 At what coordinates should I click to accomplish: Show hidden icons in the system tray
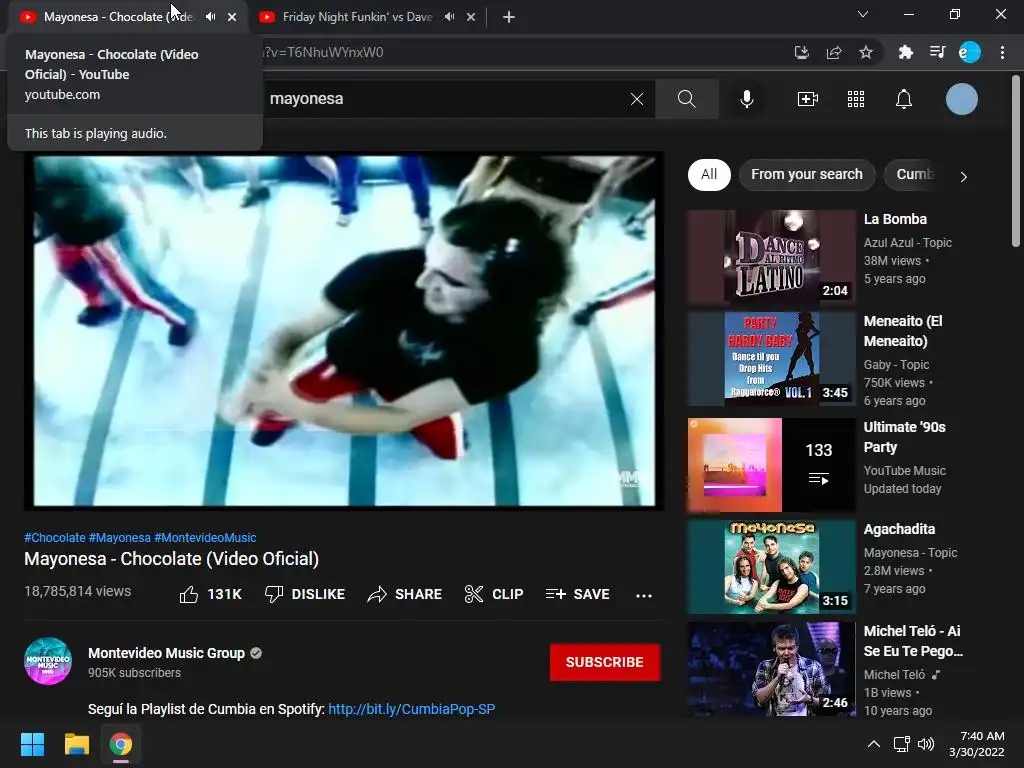coord(873,744)
